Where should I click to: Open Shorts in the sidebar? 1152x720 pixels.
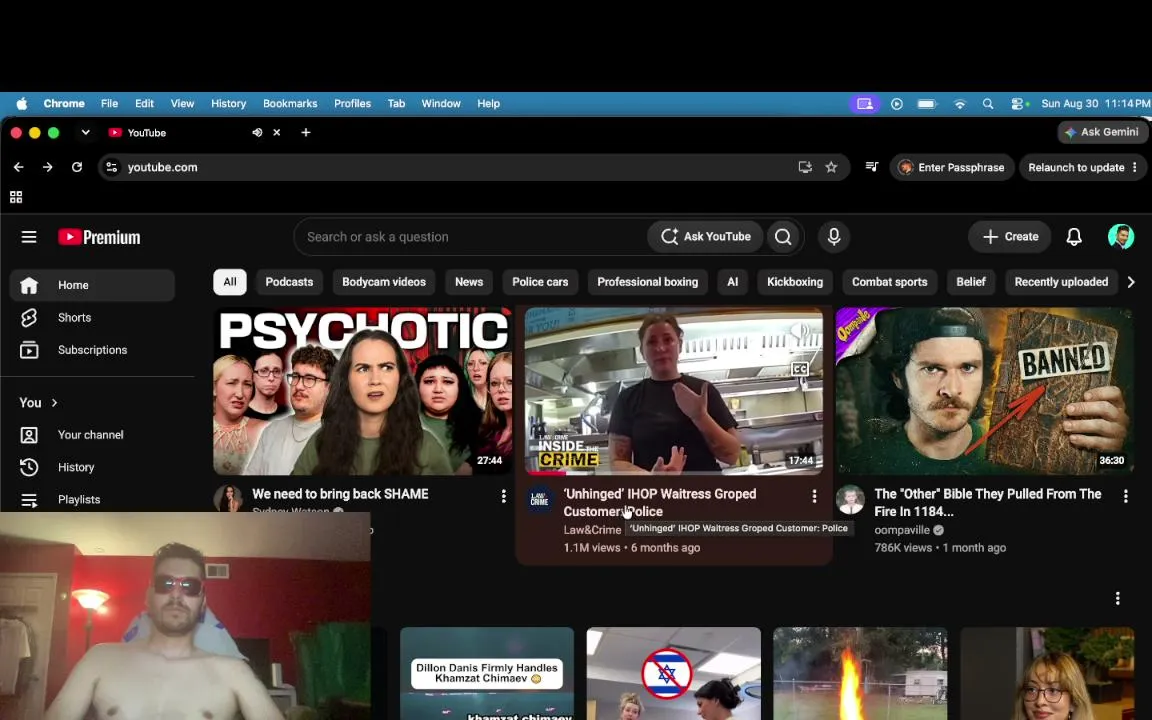[92, 317]
